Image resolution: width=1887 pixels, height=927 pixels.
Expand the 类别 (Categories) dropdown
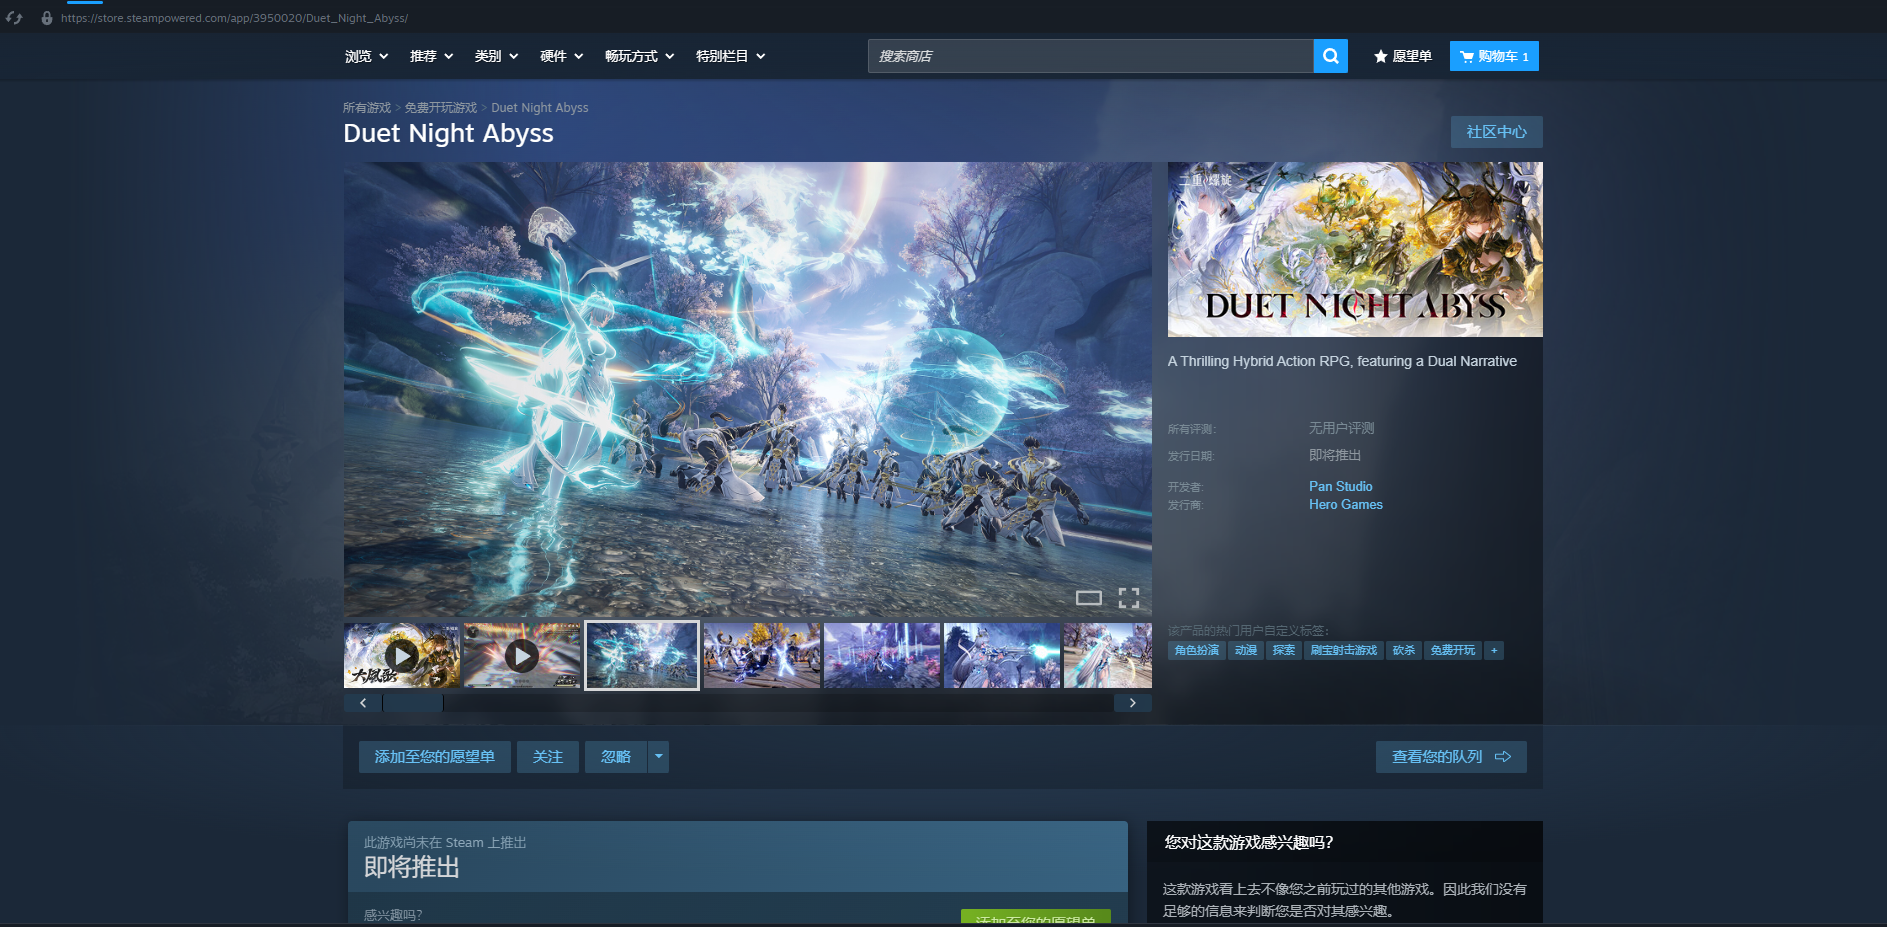coord(496,56)
